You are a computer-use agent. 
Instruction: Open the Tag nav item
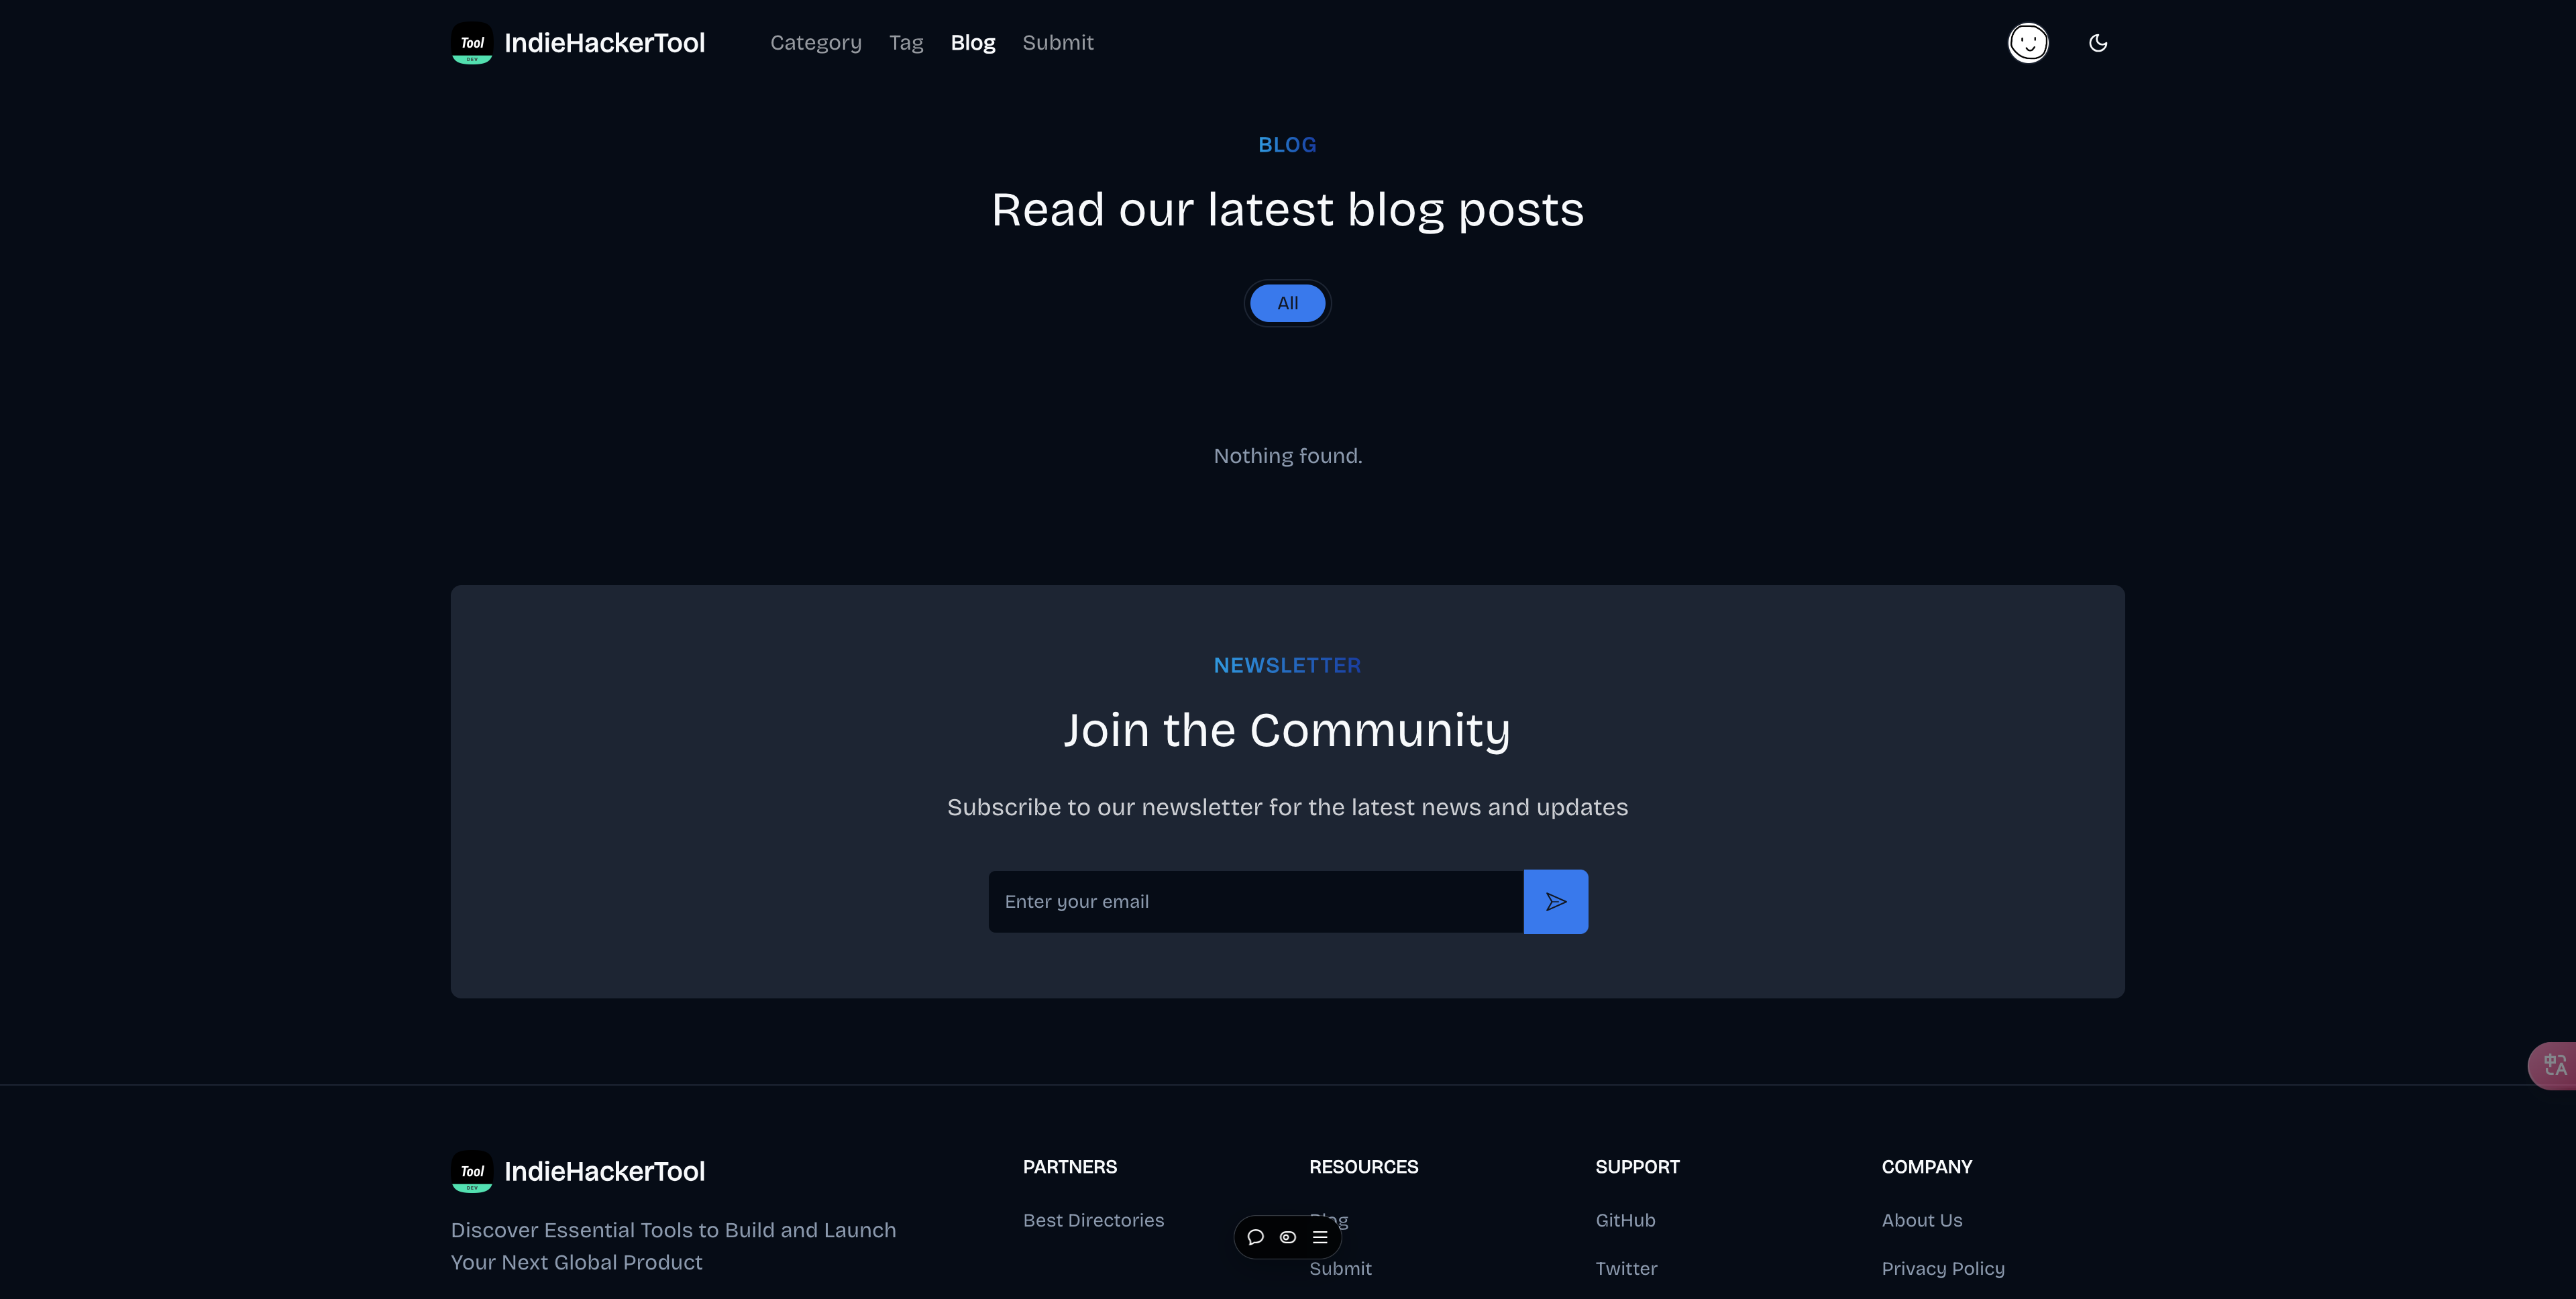[906, 43]
